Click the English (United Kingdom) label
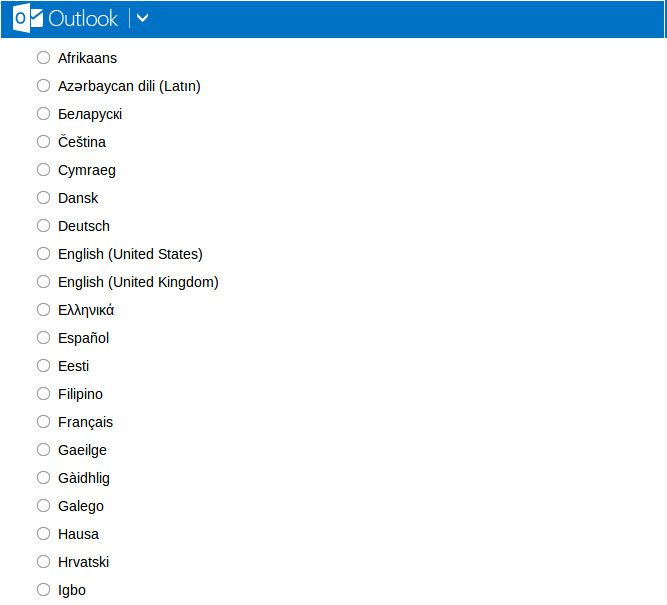The height and width of the screenshot is (605, 667). pos(138,283)
